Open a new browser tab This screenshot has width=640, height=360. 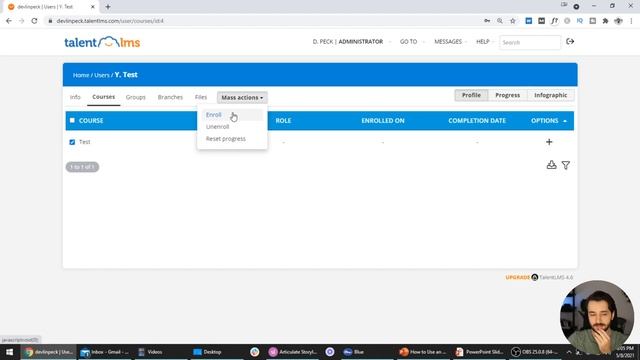point(108,7)
